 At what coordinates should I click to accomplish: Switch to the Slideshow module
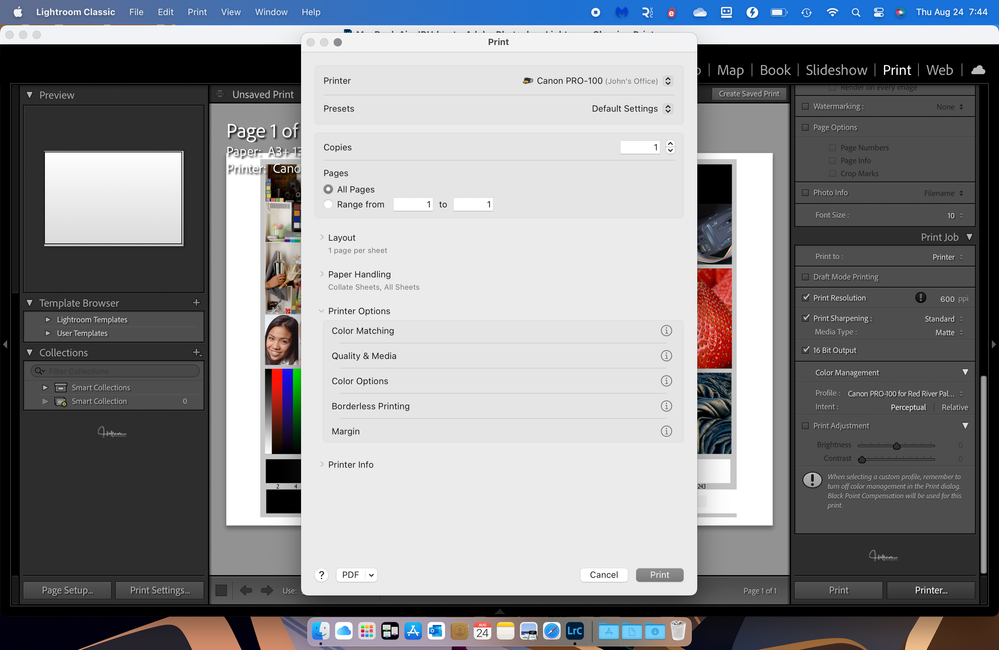[836, 70]
